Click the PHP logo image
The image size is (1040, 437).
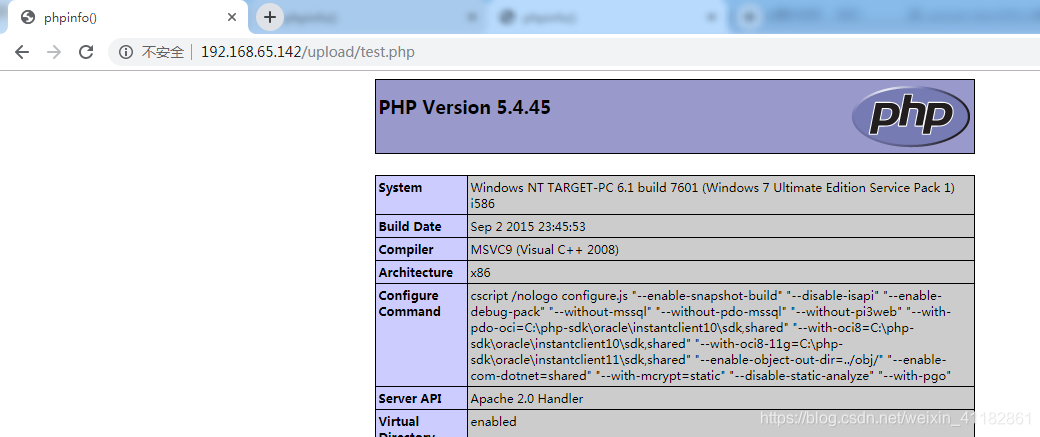click(x=911, y=116)
